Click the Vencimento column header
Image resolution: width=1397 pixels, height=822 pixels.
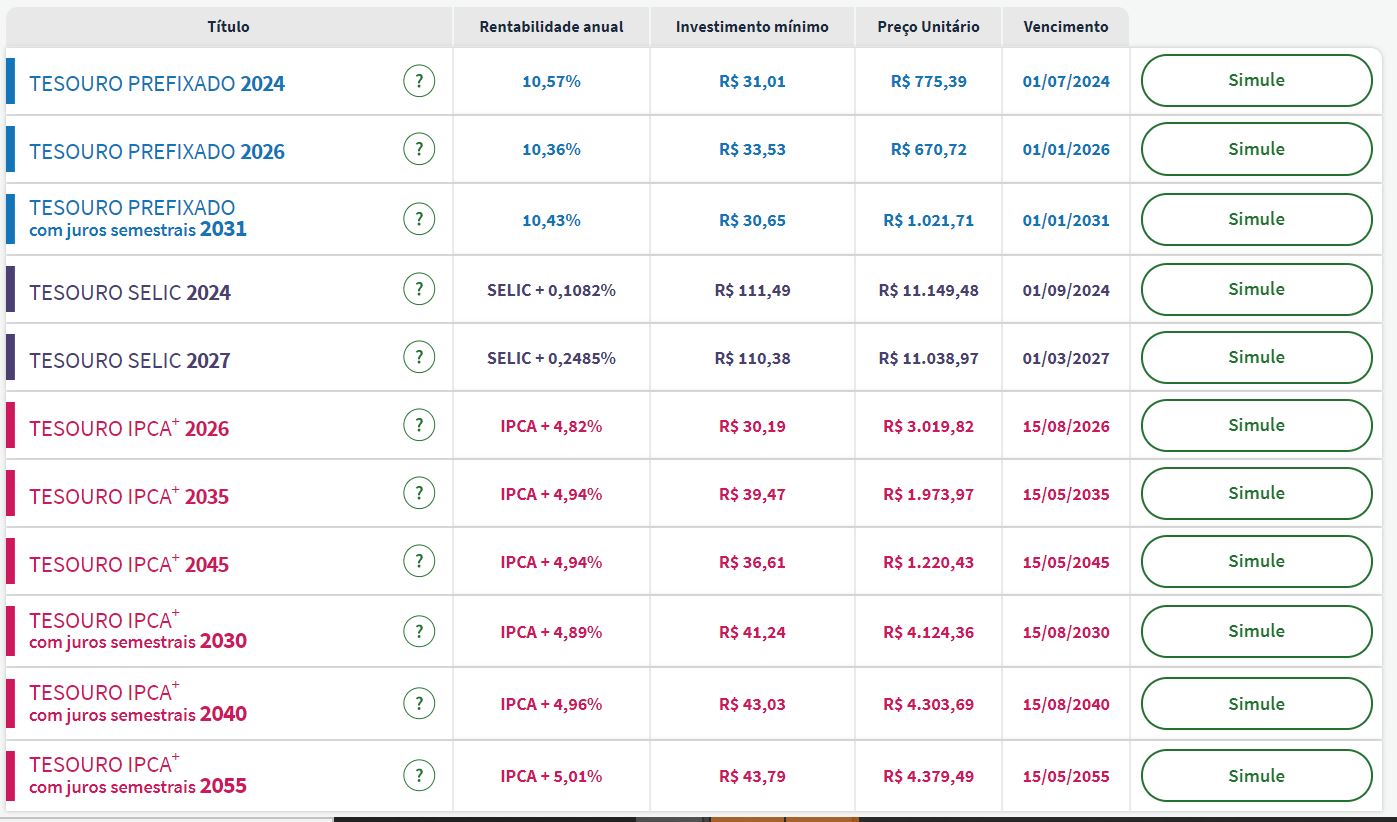pos(1066,27)
